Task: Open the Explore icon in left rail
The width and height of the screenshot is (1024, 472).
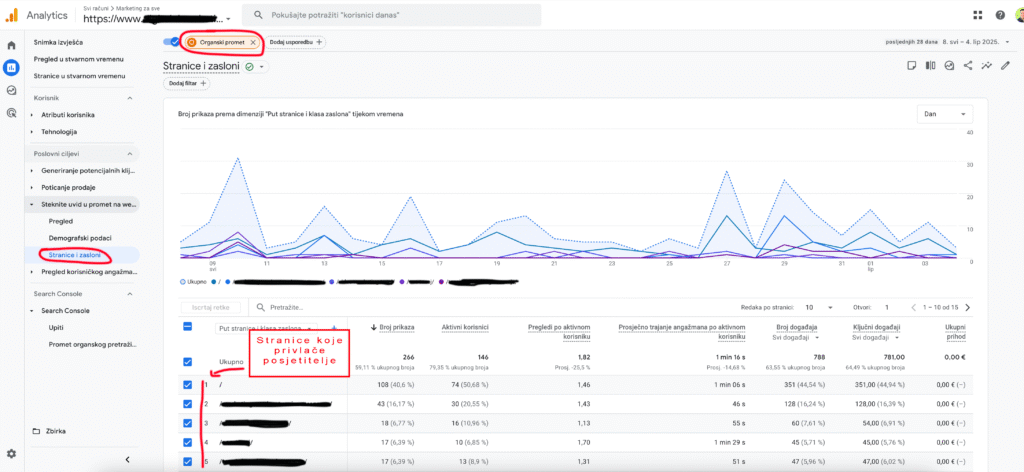Action: [11, 90]
